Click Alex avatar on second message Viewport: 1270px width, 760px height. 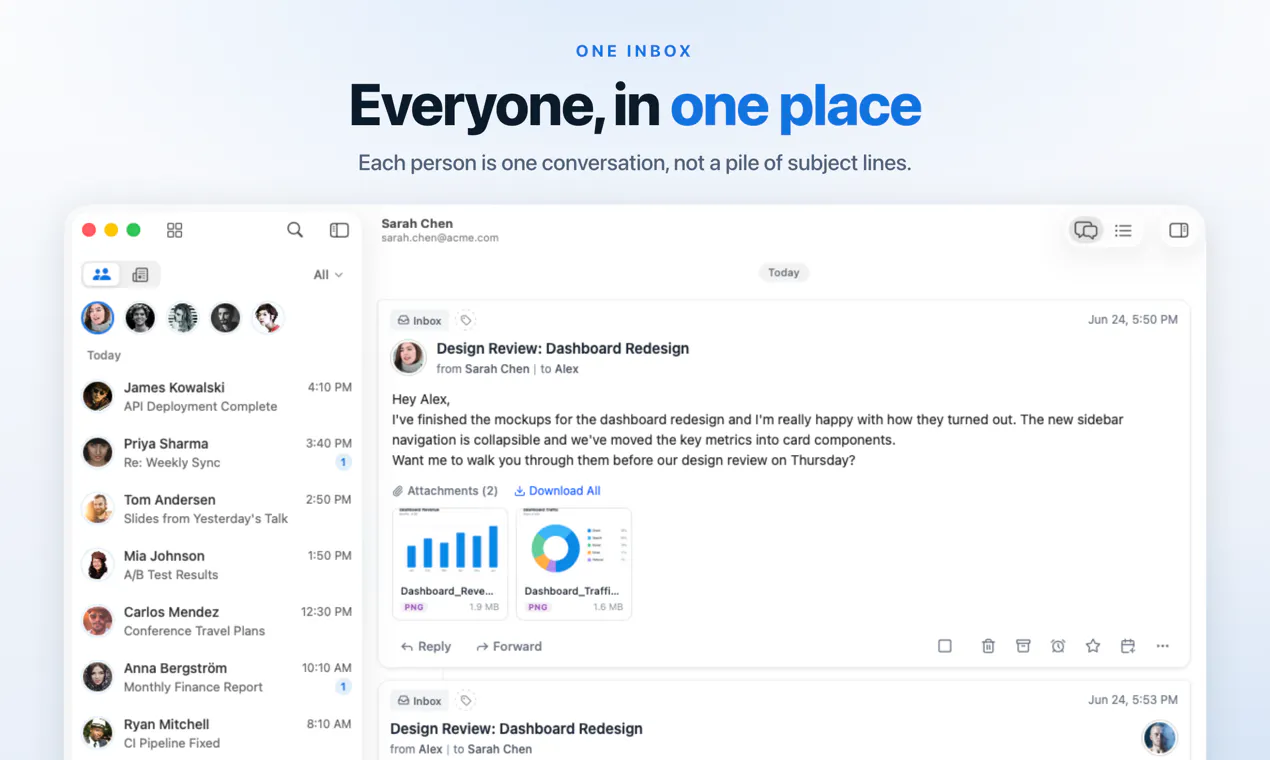click(1160, 738)
